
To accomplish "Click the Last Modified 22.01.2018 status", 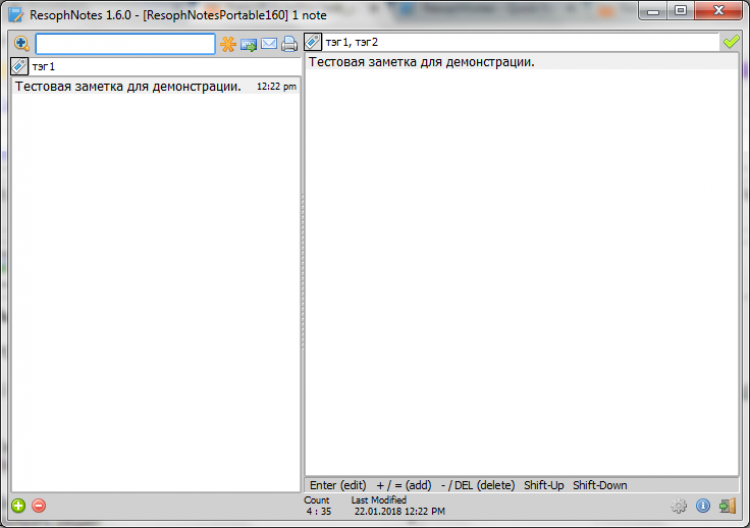I will 399,506.
